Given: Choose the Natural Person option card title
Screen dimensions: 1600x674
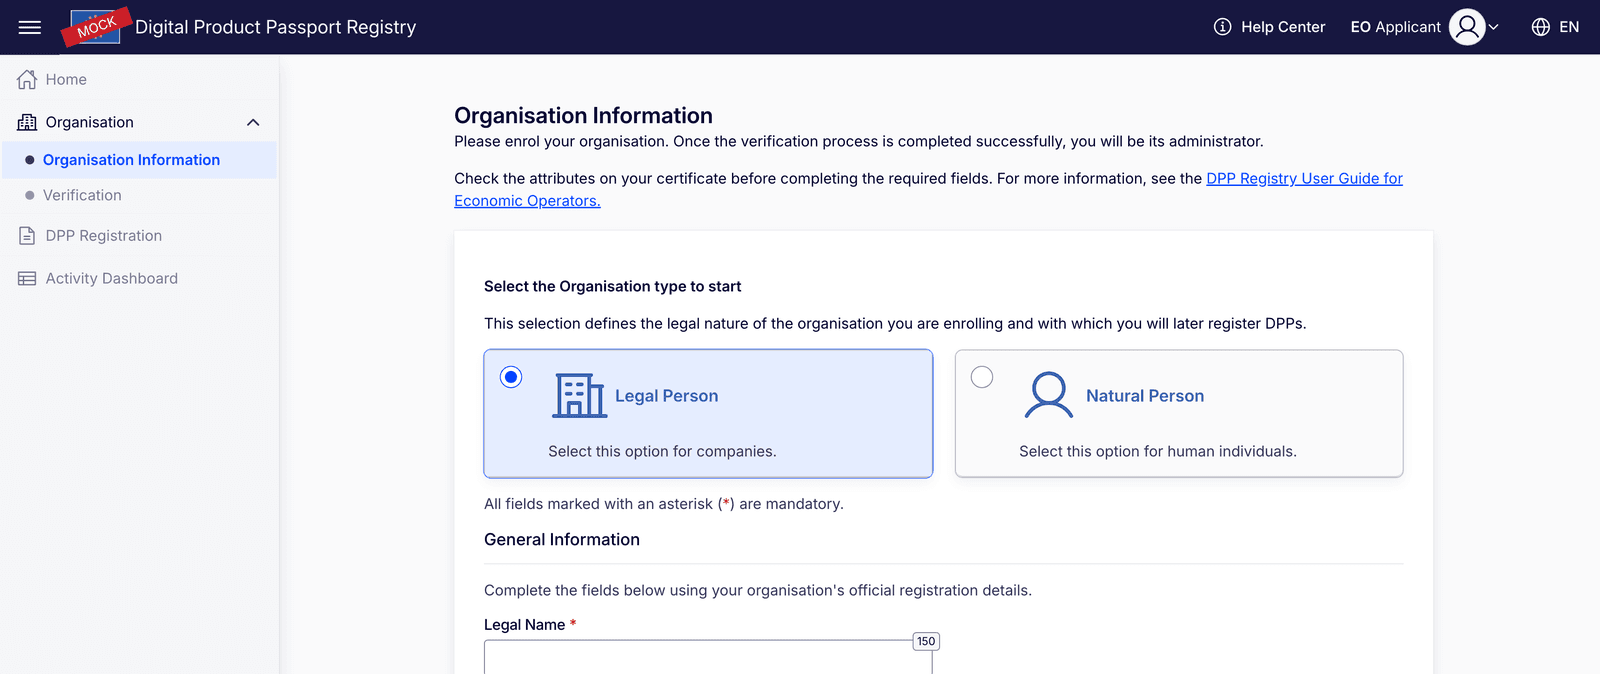Looking at the screenshot, I should pos(1145,396).
